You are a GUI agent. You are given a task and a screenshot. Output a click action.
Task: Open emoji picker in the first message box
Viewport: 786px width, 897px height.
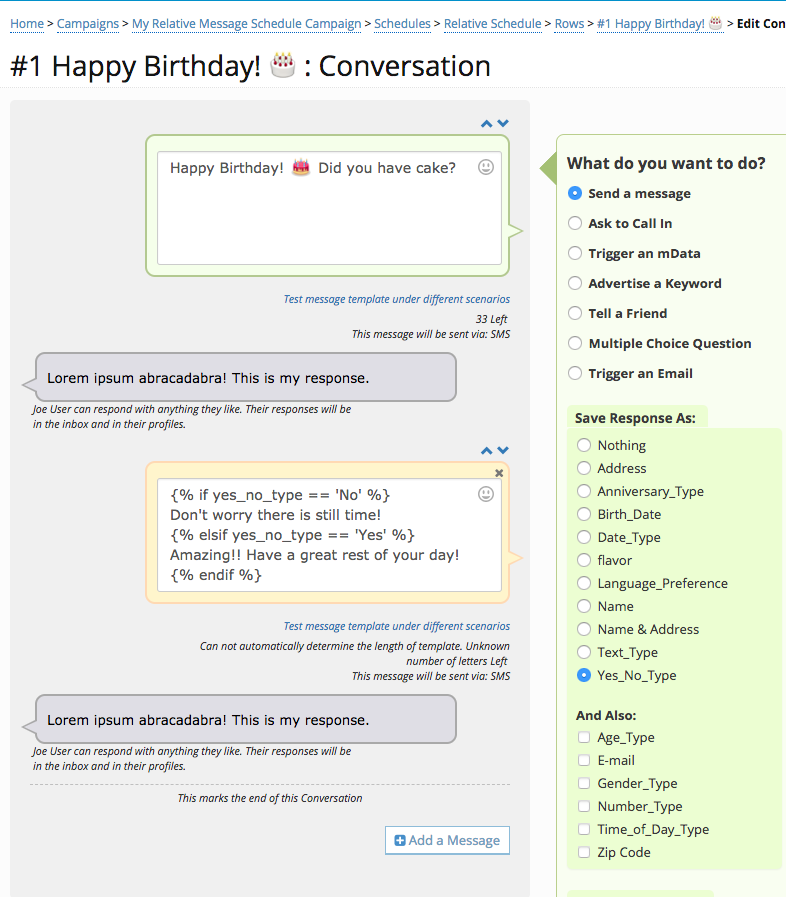(x=486, y=167)
